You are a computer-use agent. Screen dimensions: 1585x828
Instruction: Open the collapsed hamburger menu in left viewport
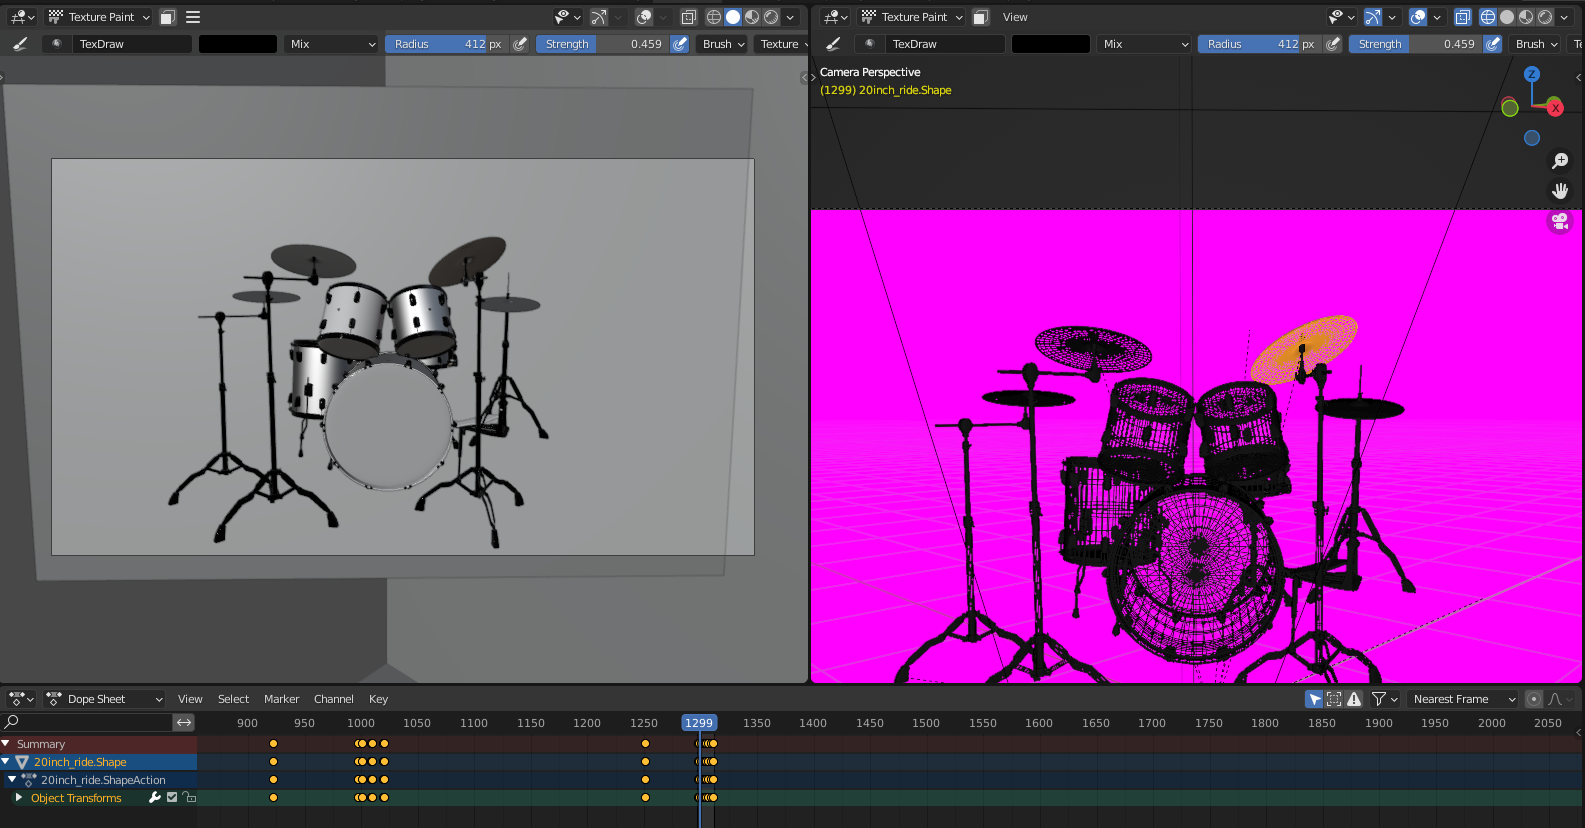tap(193, 17)
